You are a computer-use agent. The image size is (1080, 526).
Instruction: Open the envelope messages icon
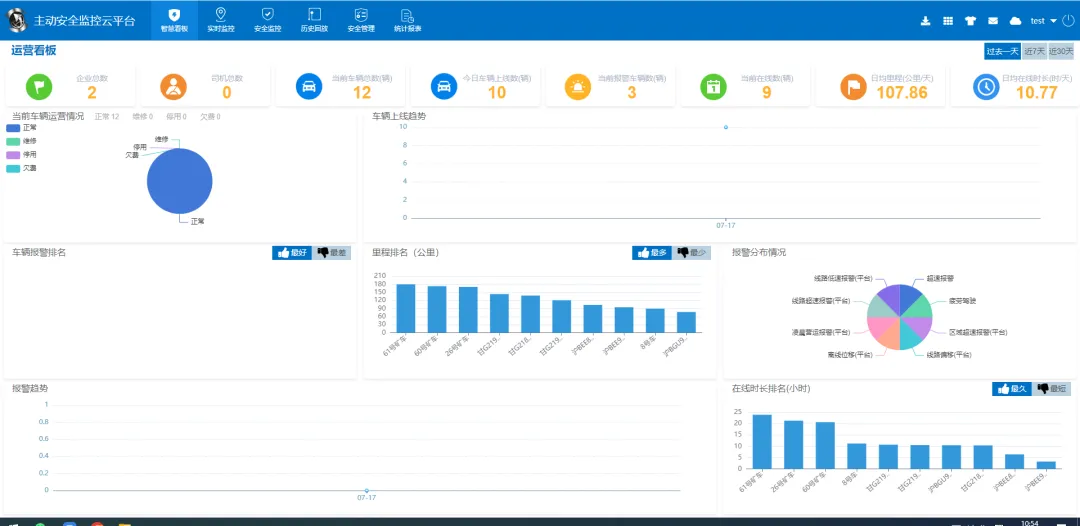coord(993,21)
